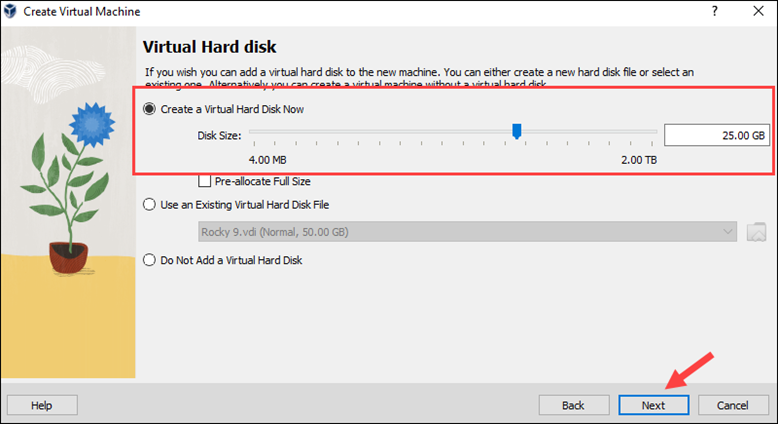
Task: Click the dropdown chevron of disk file list
Action: click(727, 232)
